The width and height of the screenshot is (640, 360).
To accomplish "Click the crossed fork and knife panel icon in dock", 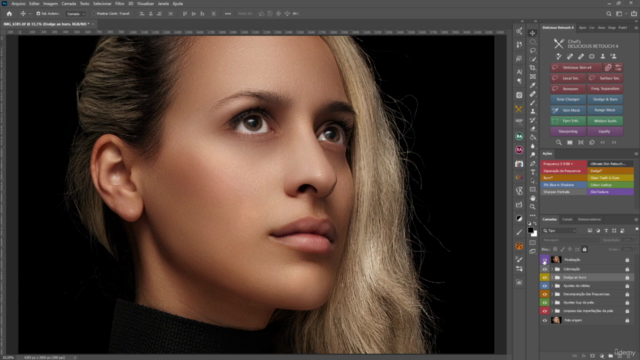I will click(519, 109).
